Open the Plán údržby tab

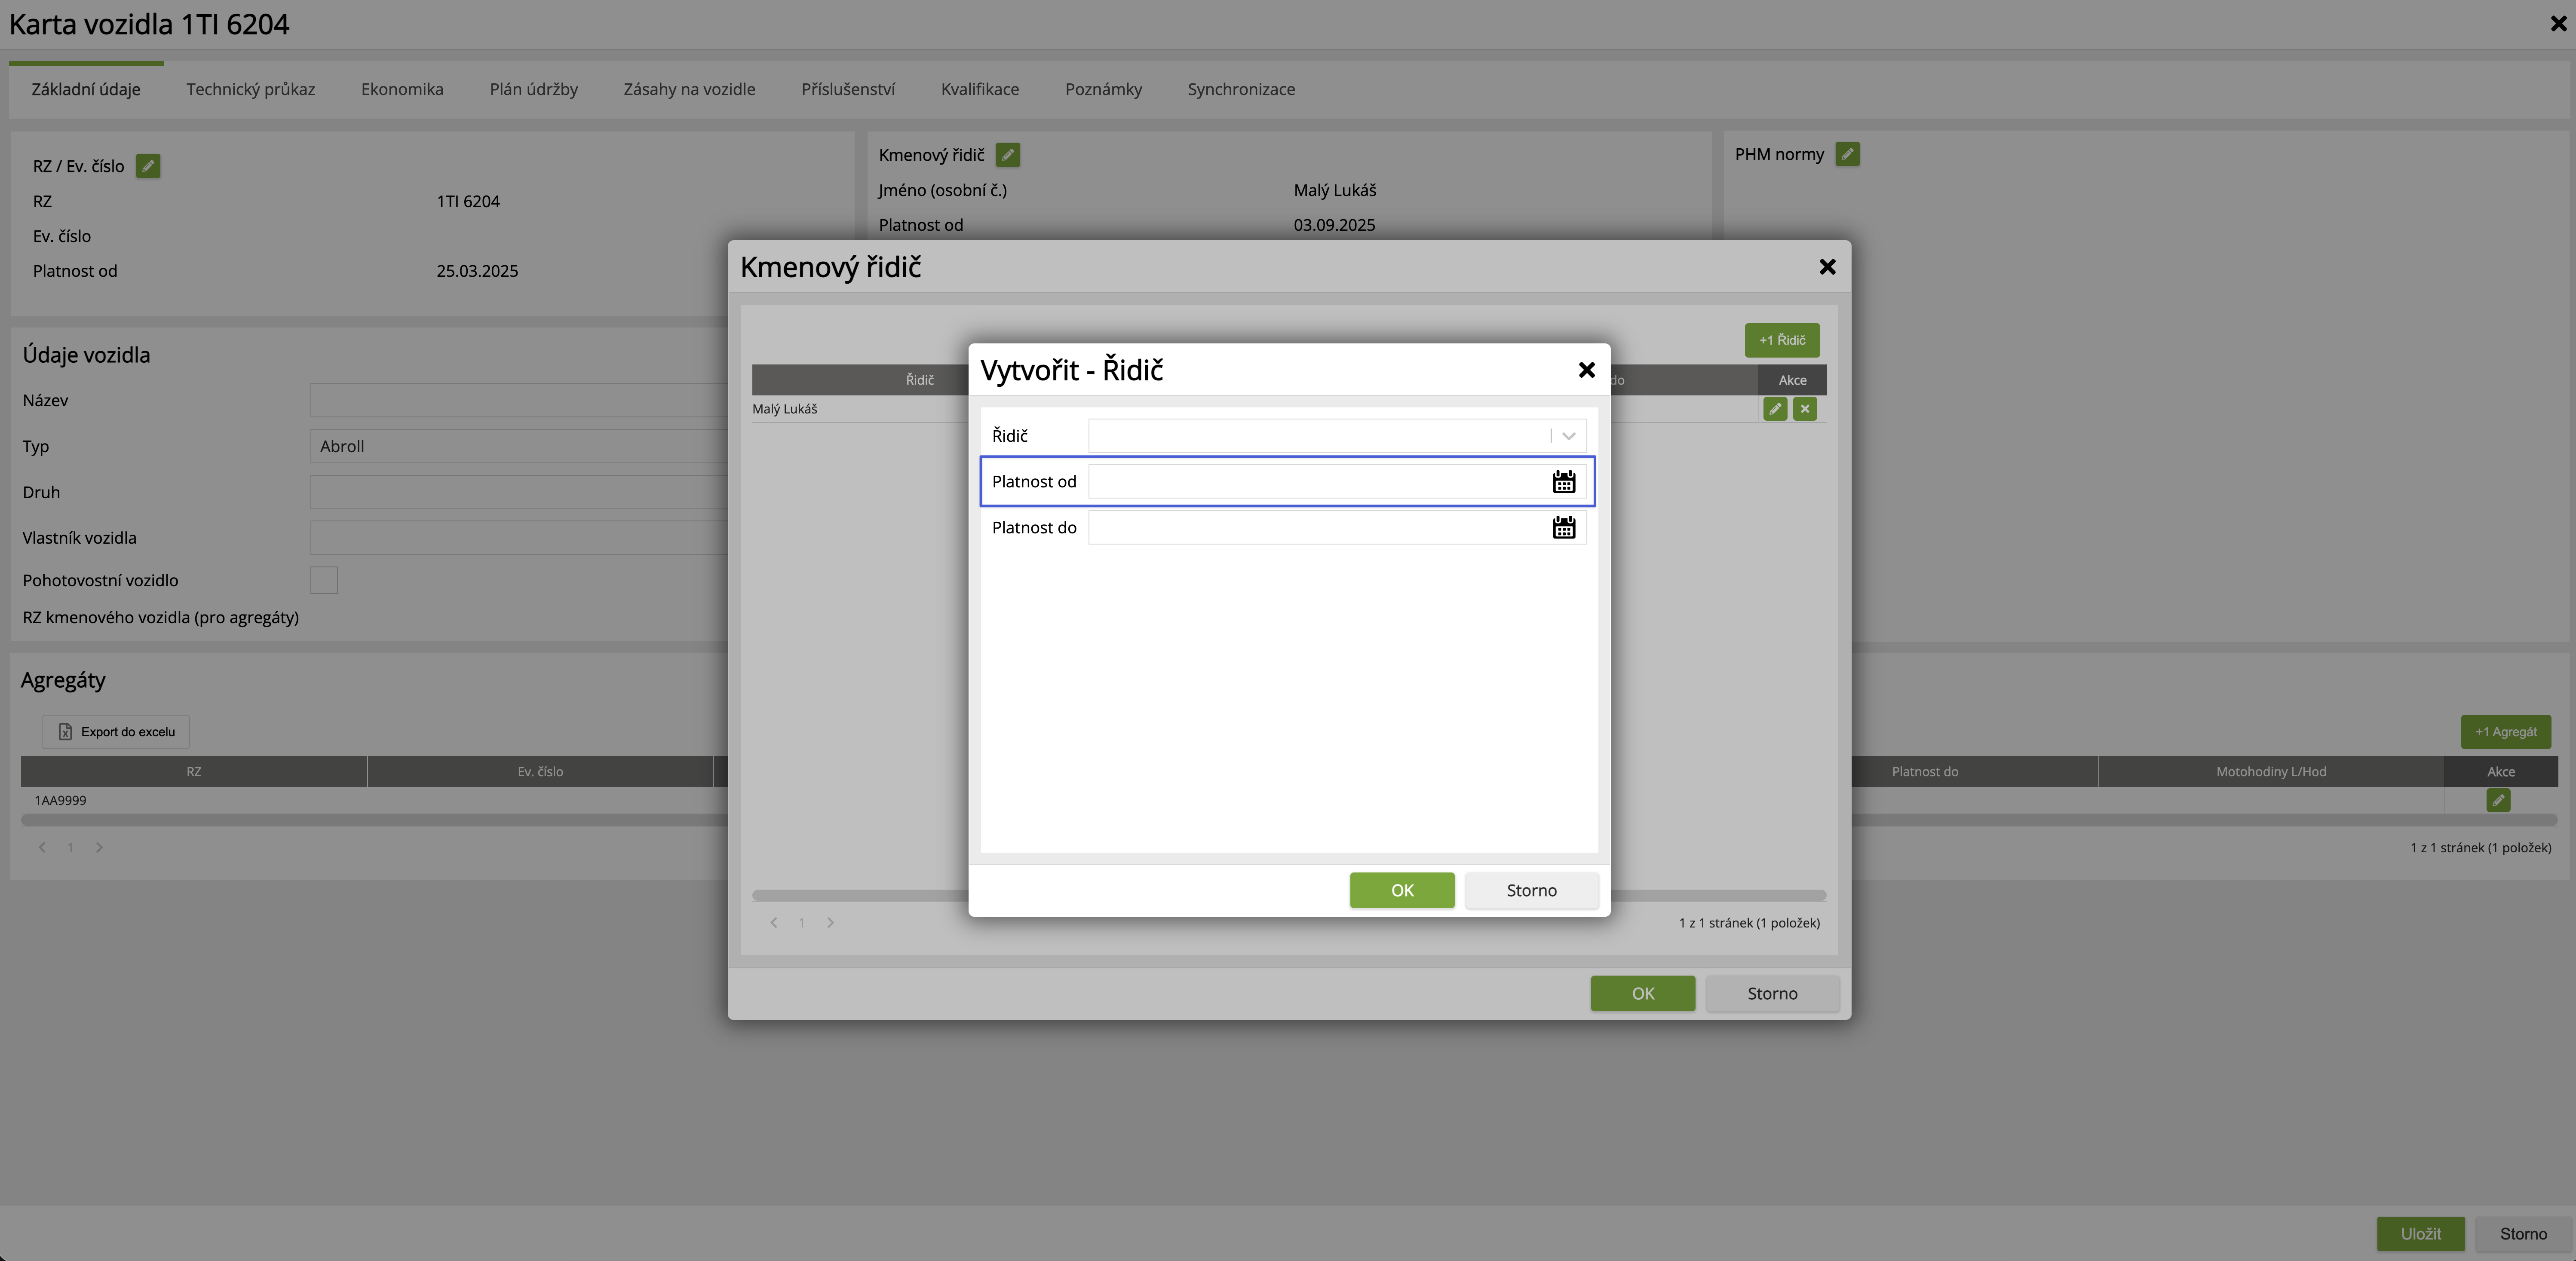point(533,89)
